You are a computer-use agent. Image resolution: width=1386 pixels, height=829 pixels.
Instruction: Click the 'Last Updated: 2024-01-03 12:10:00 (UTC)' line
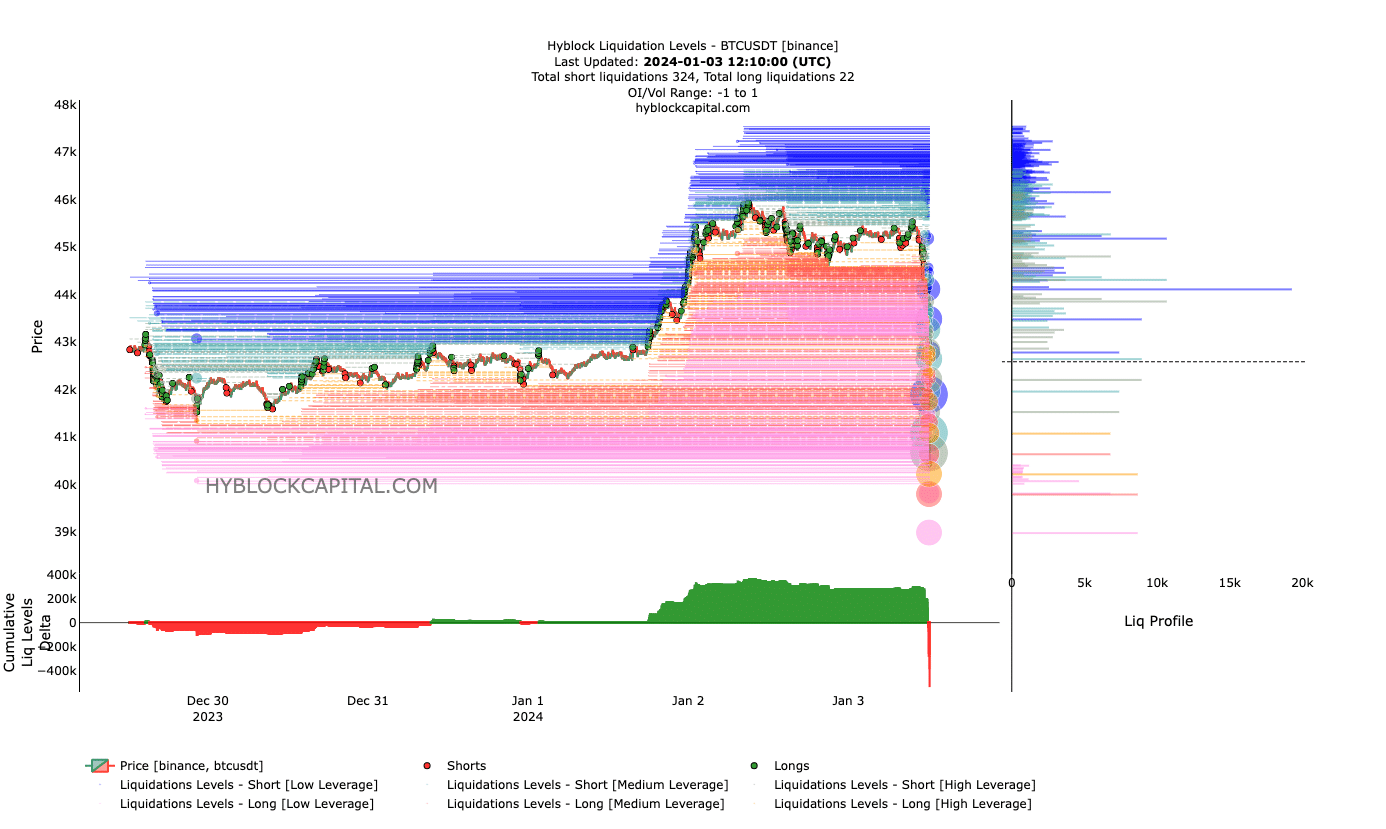point(693,61)
